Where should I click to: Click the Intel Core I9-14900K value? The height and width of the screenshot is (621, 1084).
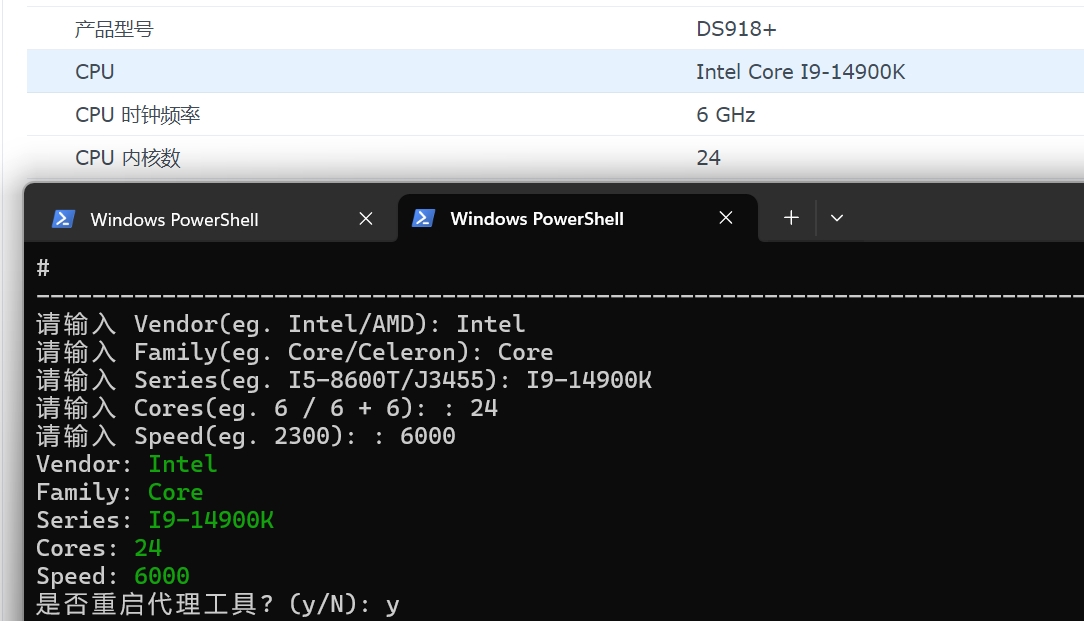(800, 72)
